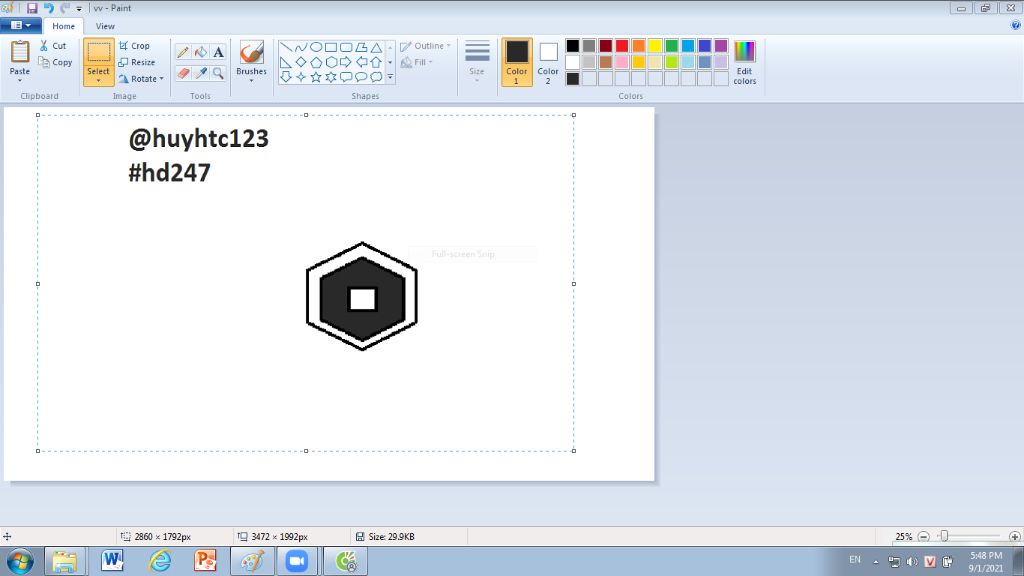Screen dimensions: 1024x576
Task: Select the Pencil tool
Action: point(183,52)
